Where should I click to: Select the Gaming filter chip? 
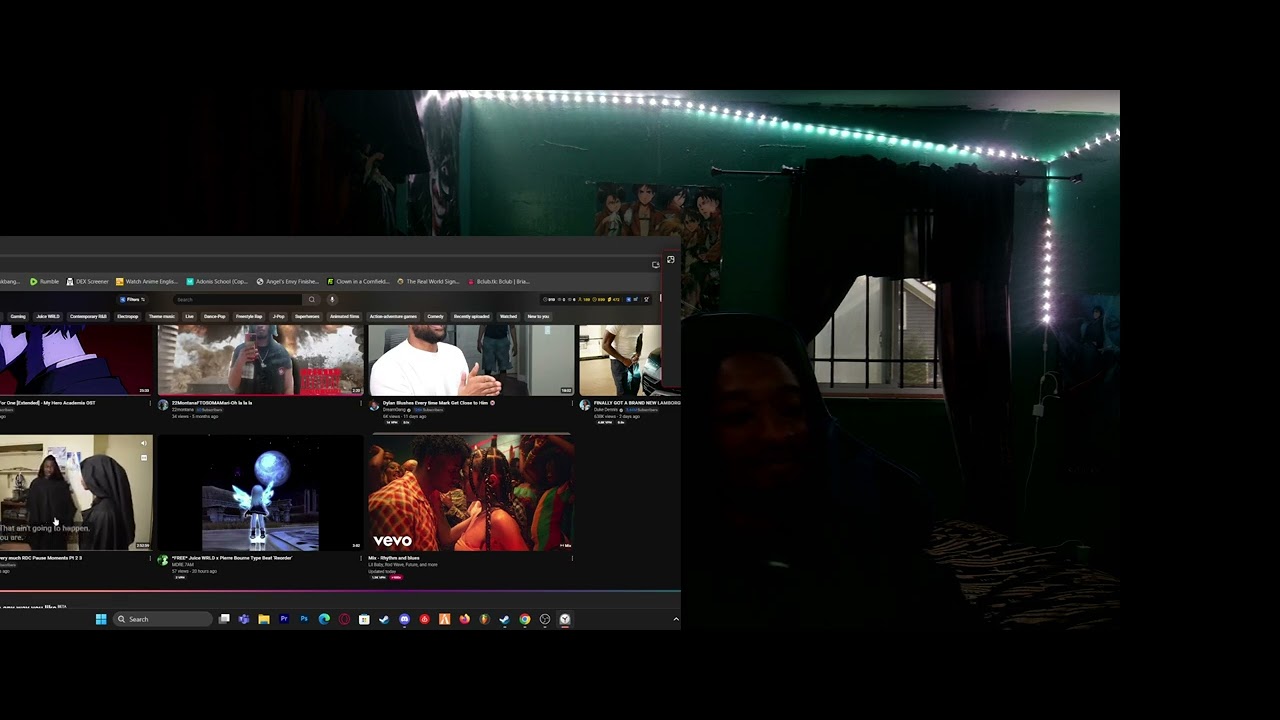pyautogui.click(x=18, y=316)
